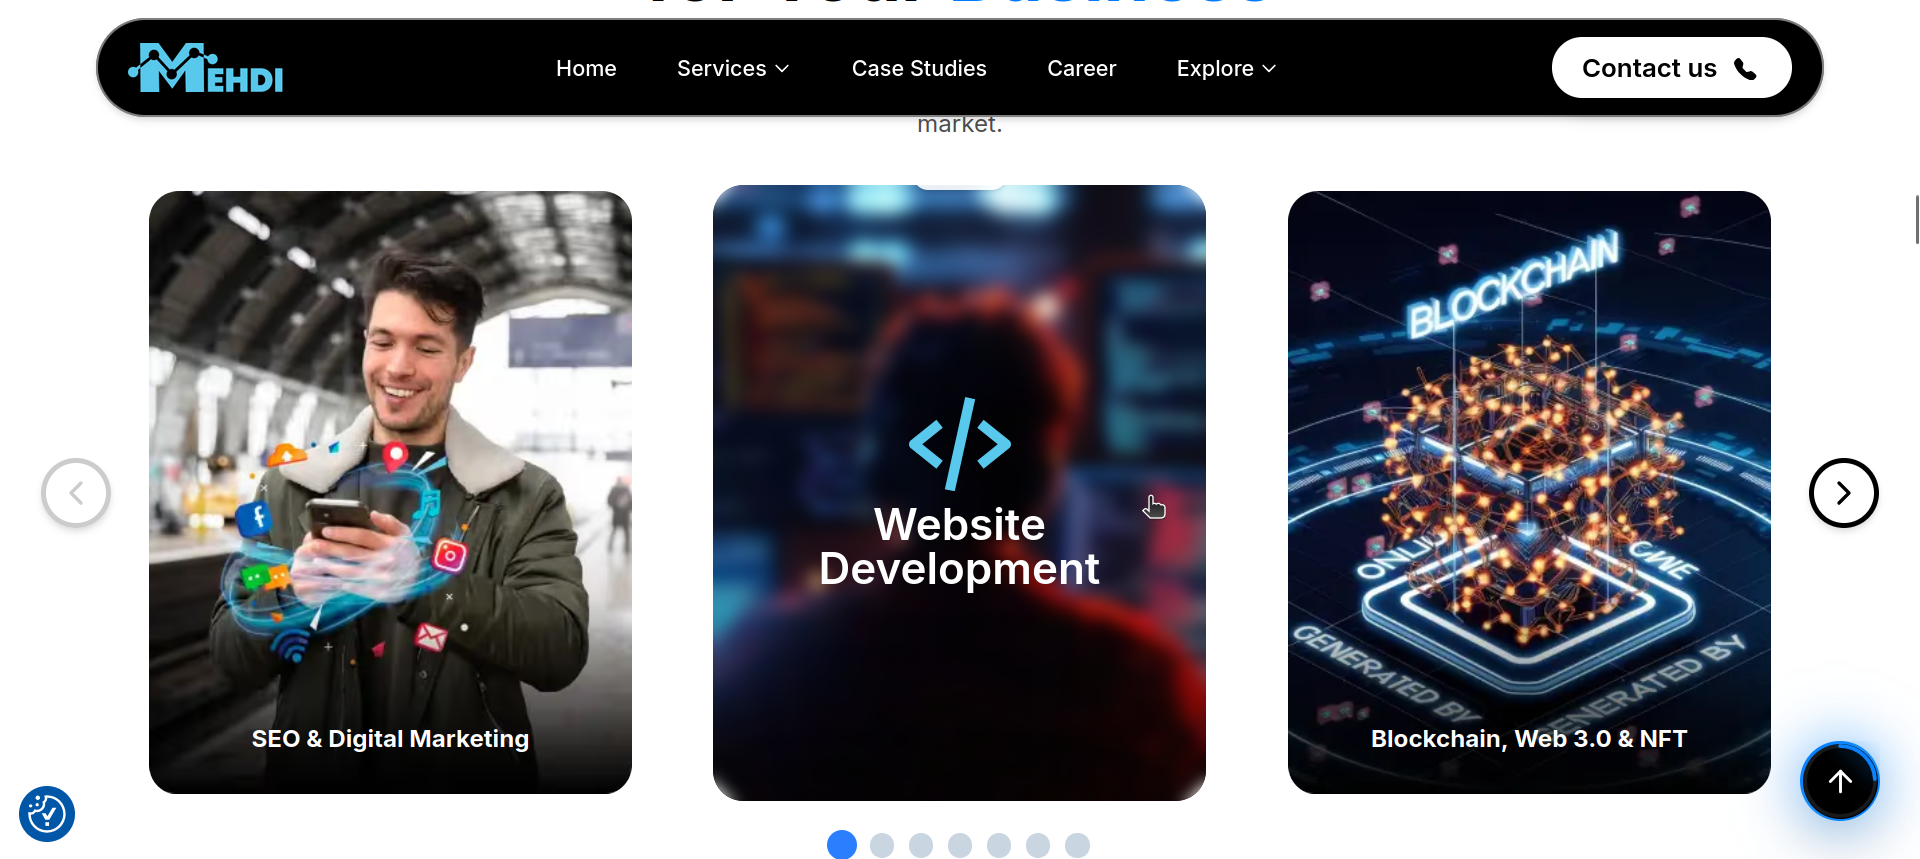The height and width of the screenshot is (859, 1920).
Task: Click the code brackets icon on Website Development
Action: click(960, 444)
